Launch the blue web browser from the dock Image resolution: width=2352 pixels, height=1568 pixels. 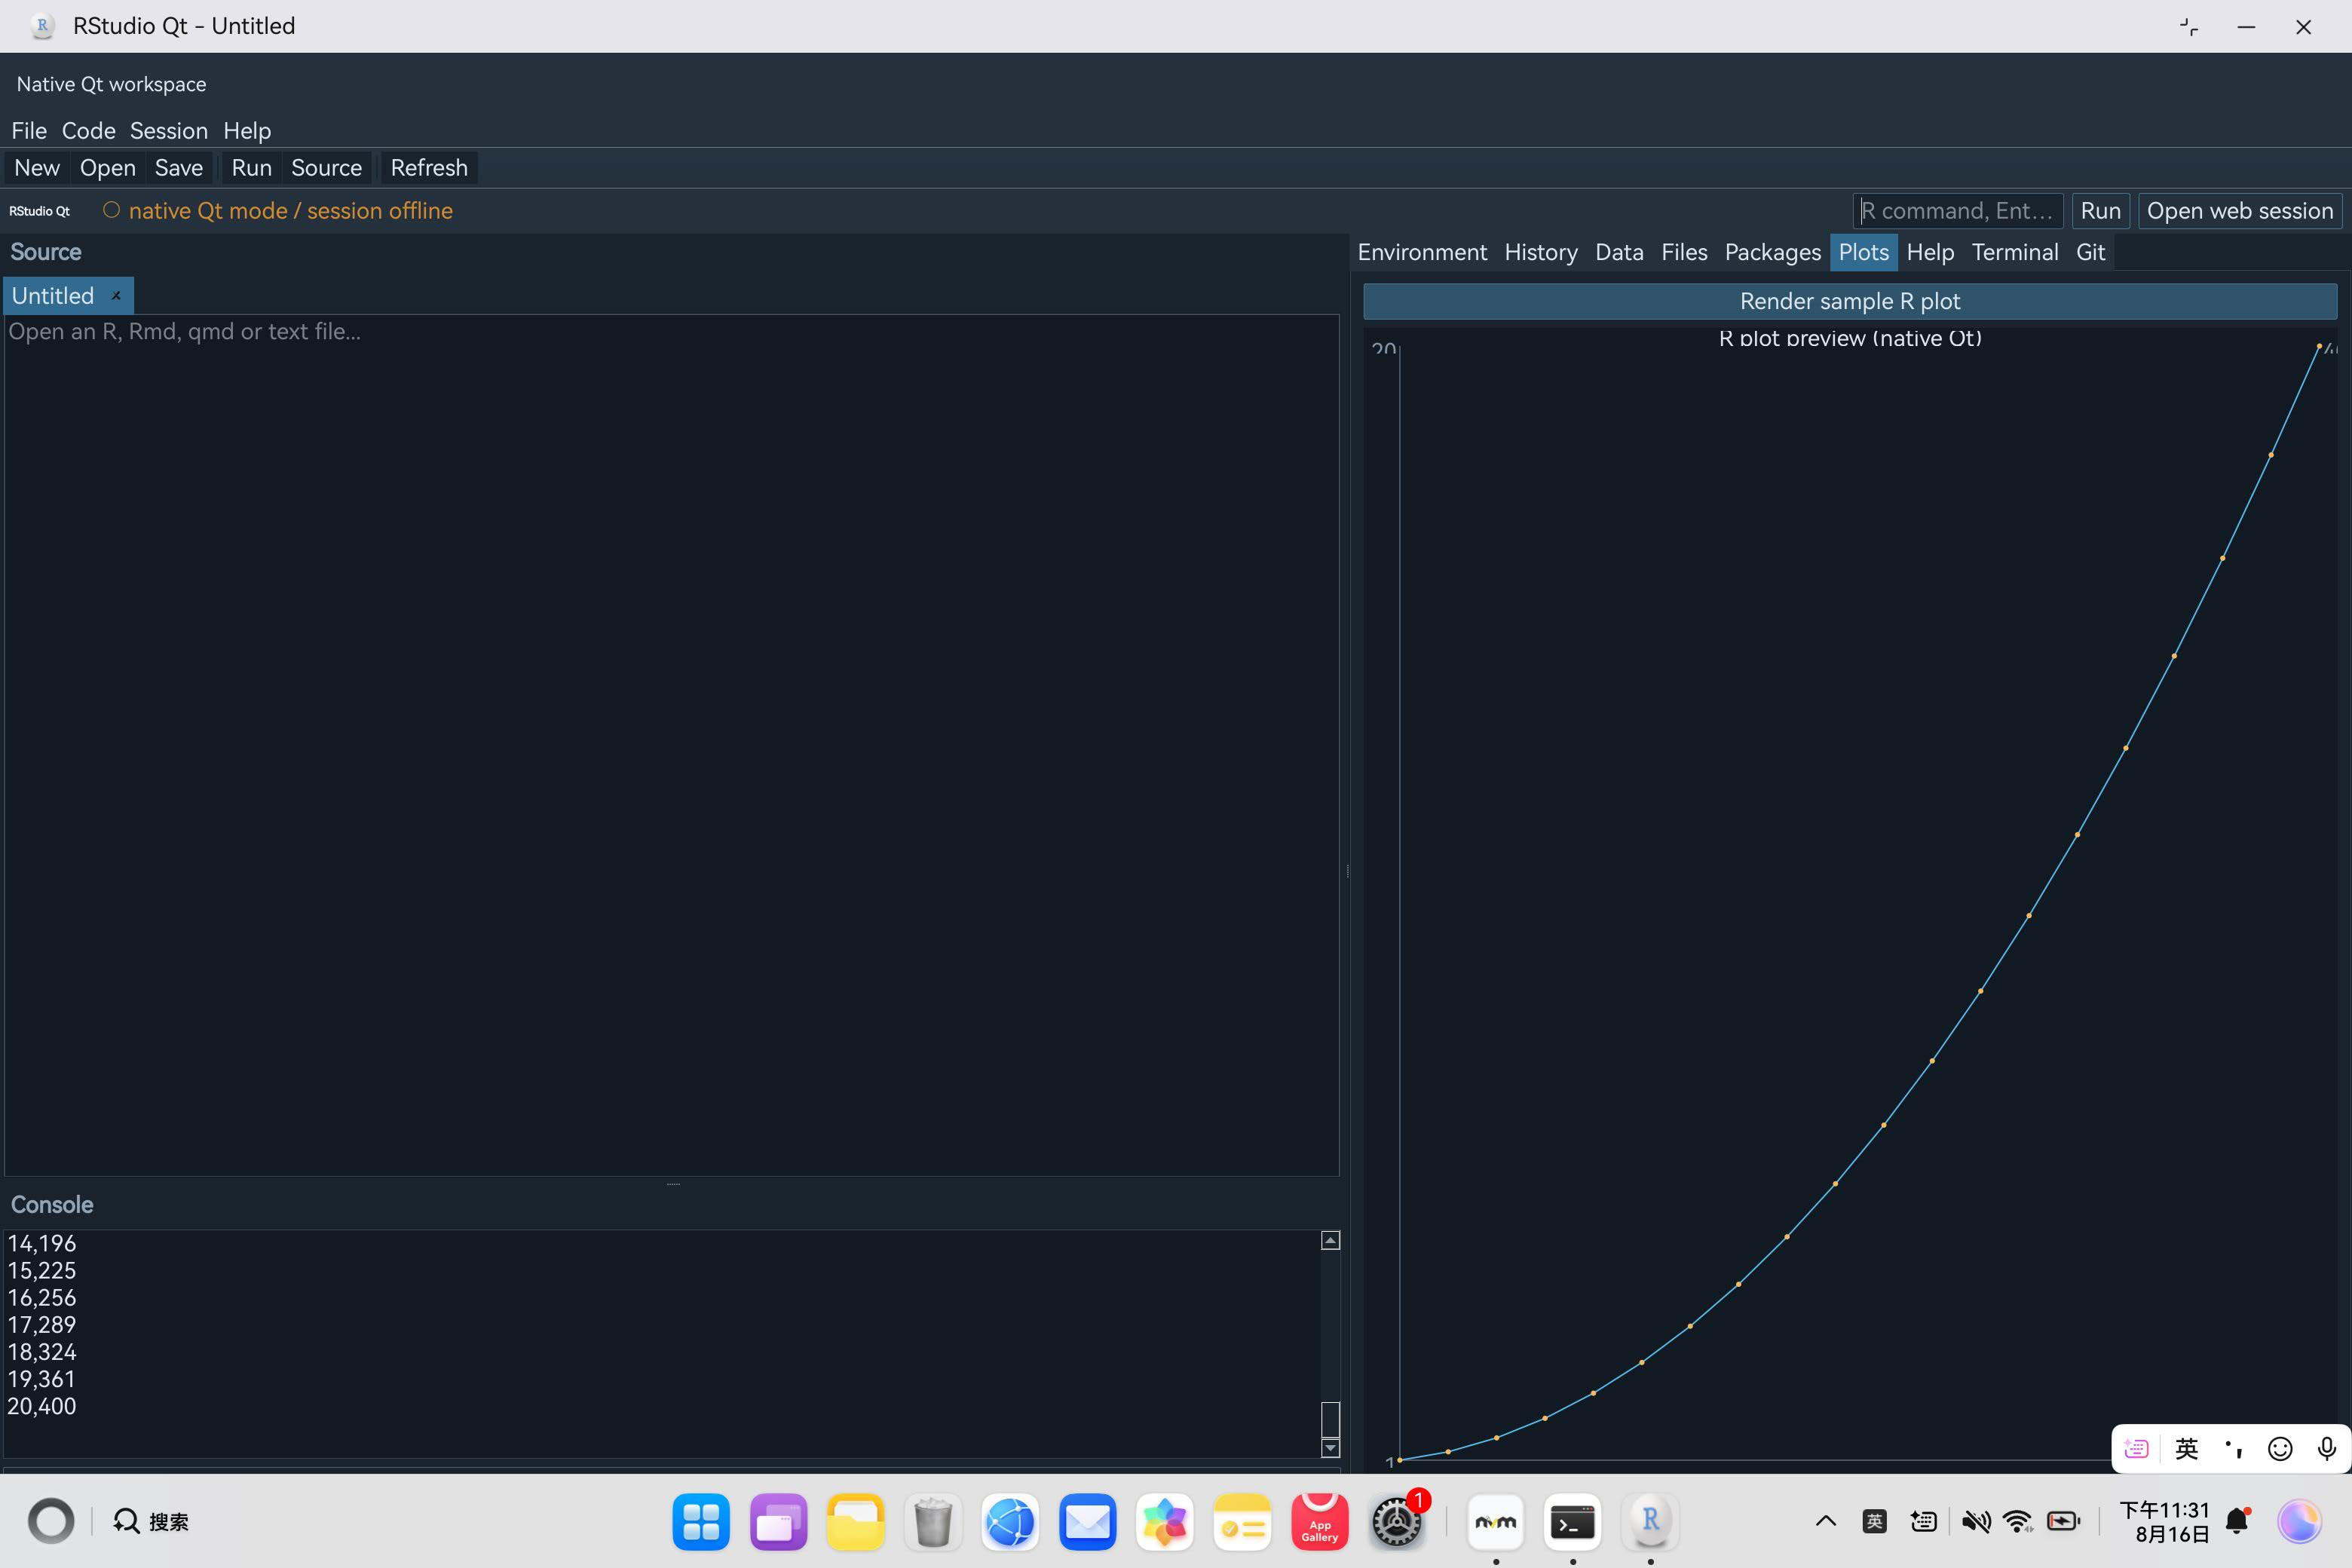tap(1010, 1522)
